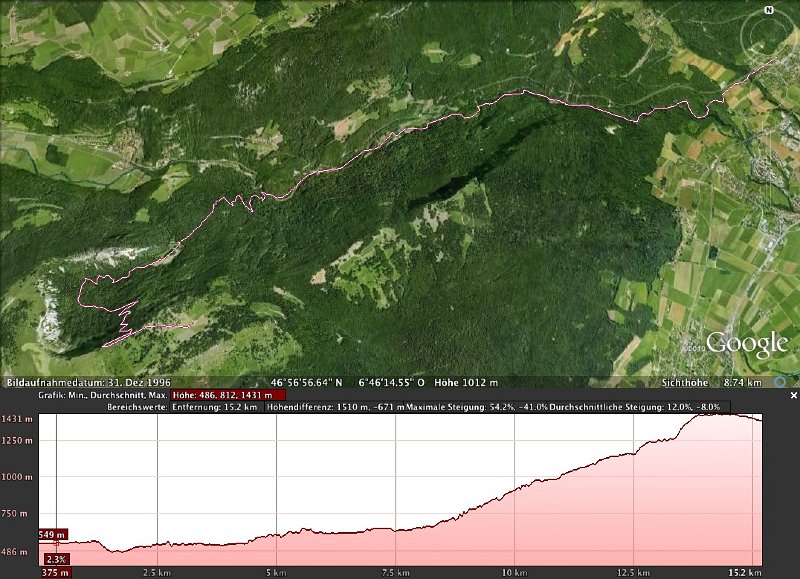The height and width of the screenshot is (579, 800).
Task: Click the 2.3% slope indicator label
Action: [56, 559]
